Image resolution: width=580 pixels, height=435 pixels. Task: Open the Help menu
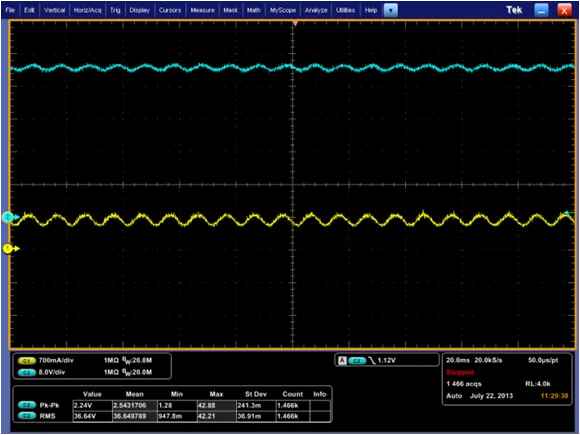pyautogui.click(x=371, y=10)
